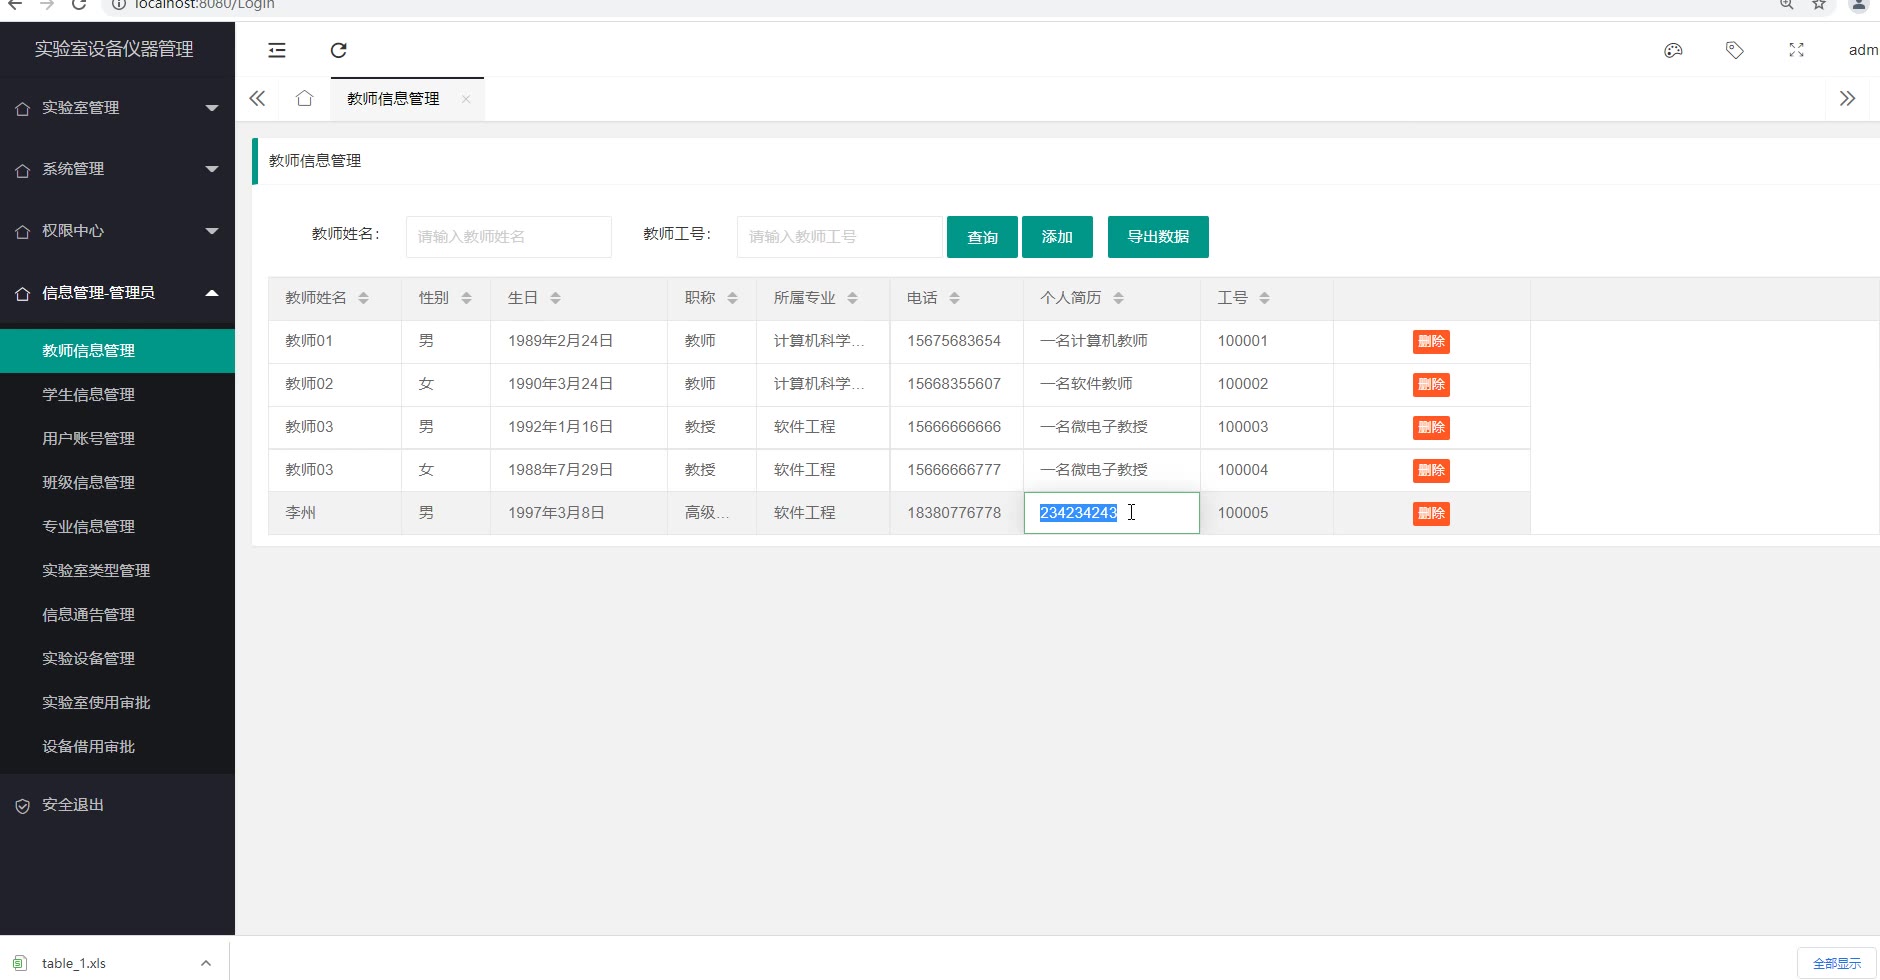Sort by the 生日 column
The height and width of the screenshot is (980, 1880).
[x=555, y=298]
